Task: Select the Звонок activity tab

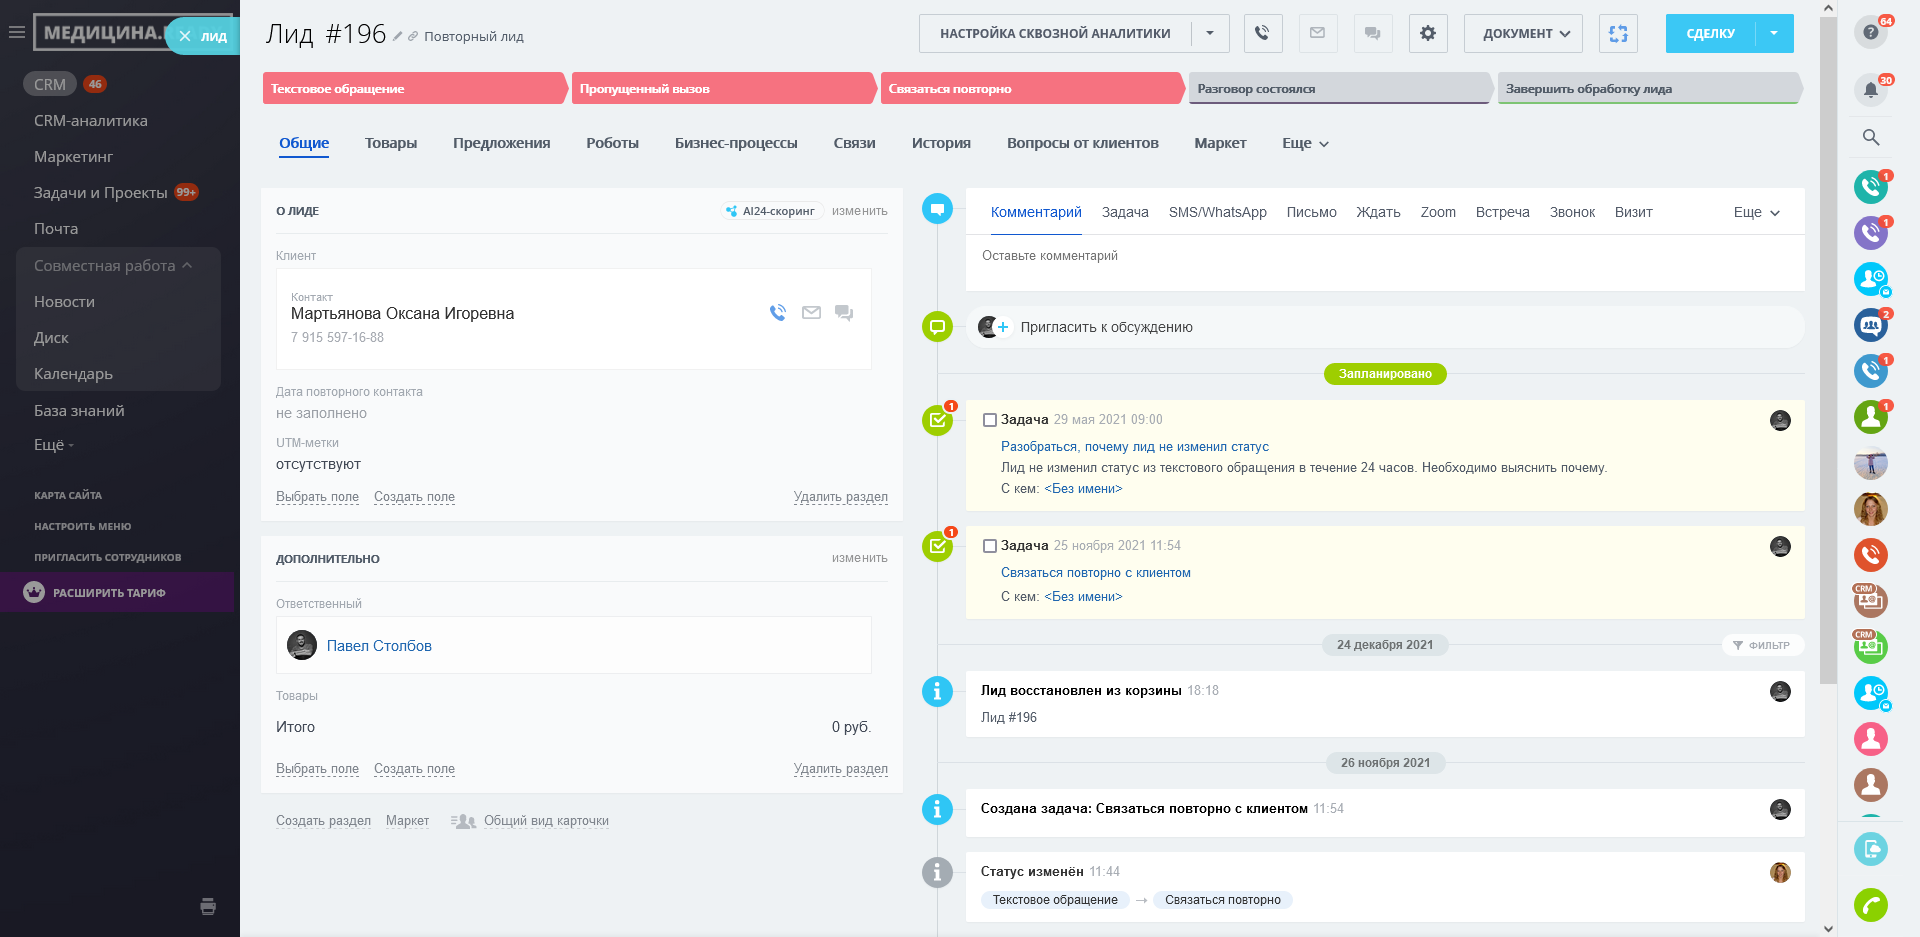Action: tap(1571, 212)
